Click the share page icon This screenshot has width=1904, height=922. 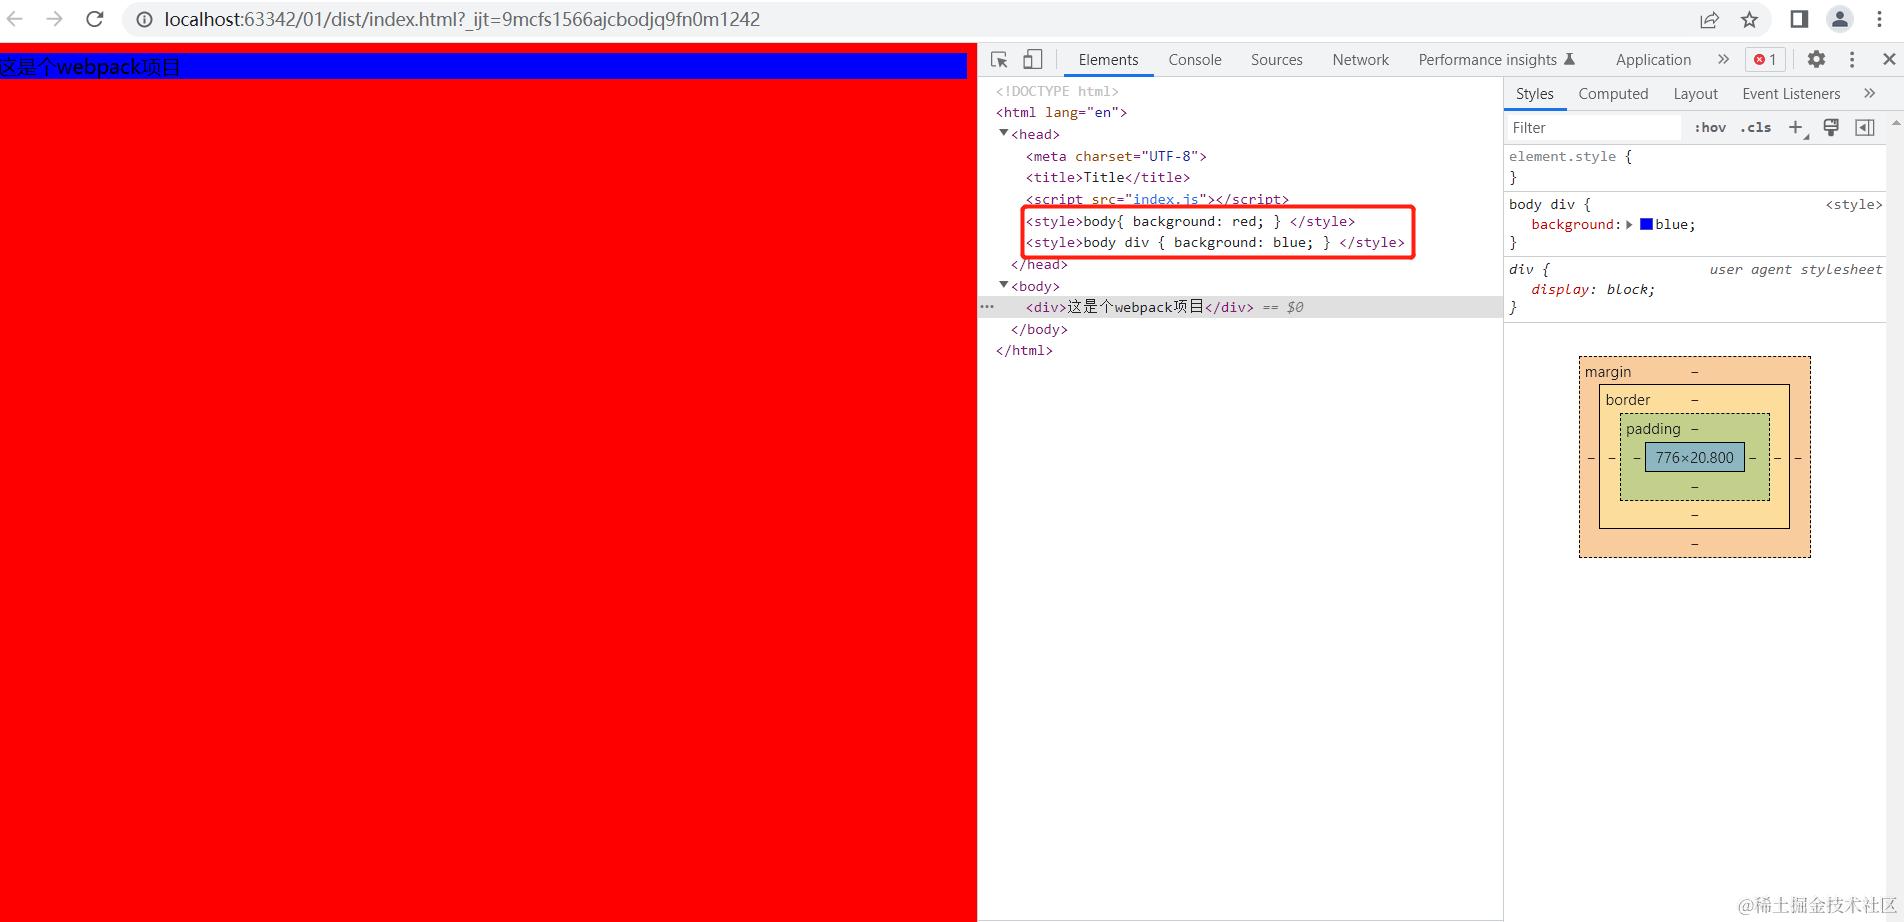pyautogui.click(x=1709, y=19)
